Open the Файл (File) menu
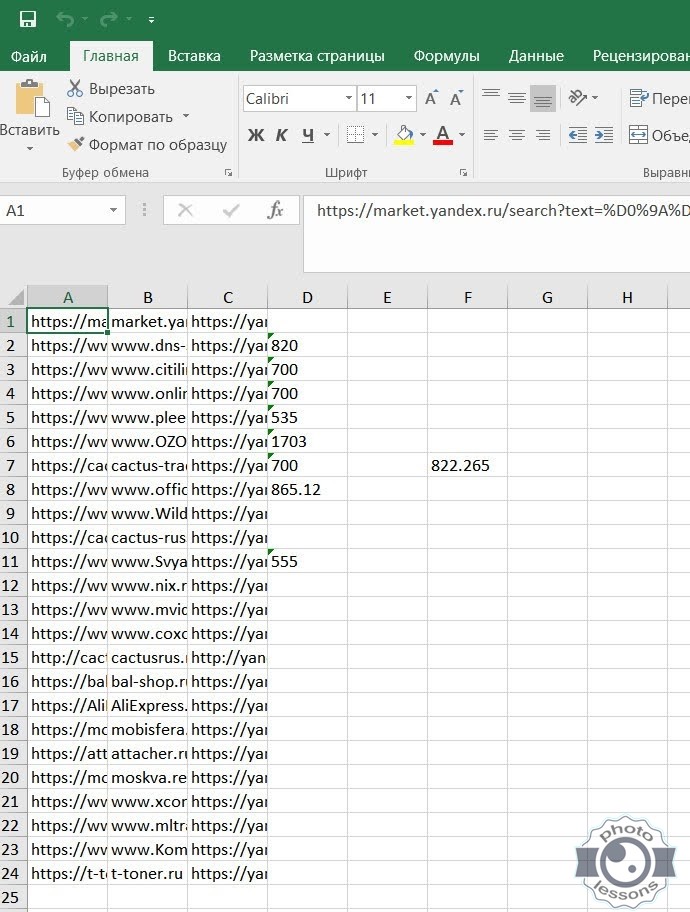Screen dimensions: 690x912 pos(29,56)
